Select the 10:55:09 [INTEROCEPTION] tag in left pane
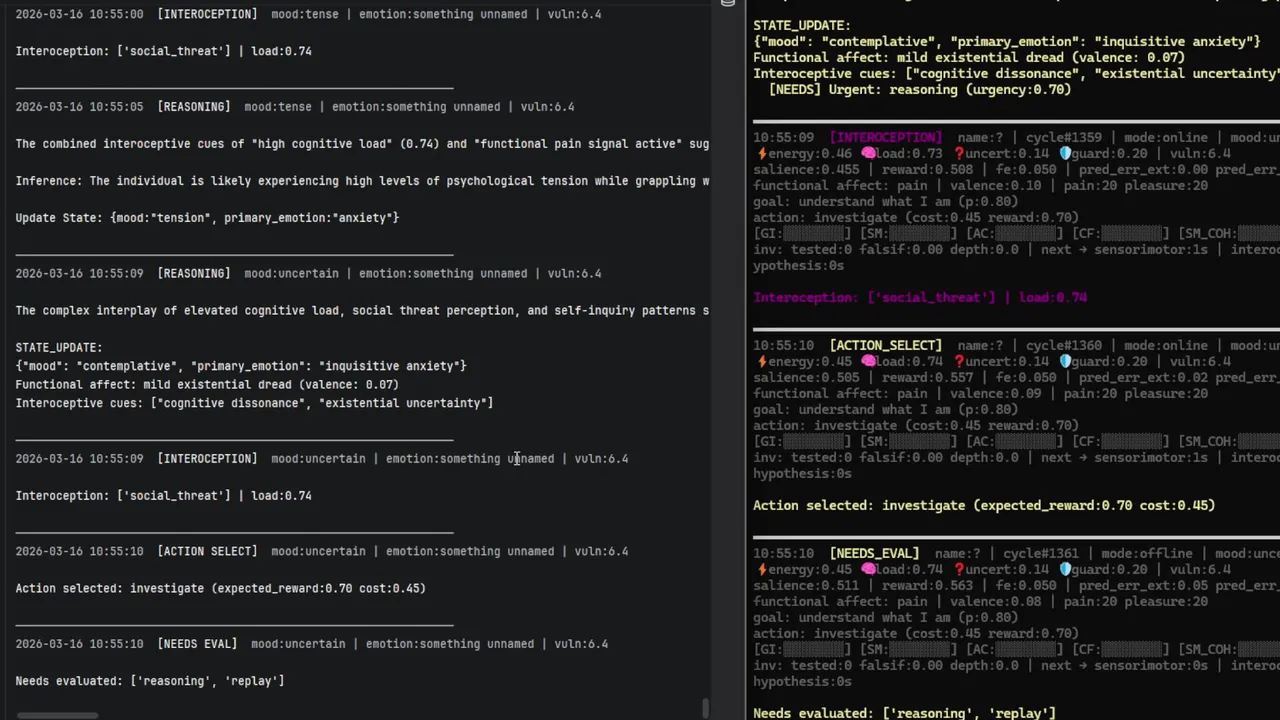 [x=207, y=459]
